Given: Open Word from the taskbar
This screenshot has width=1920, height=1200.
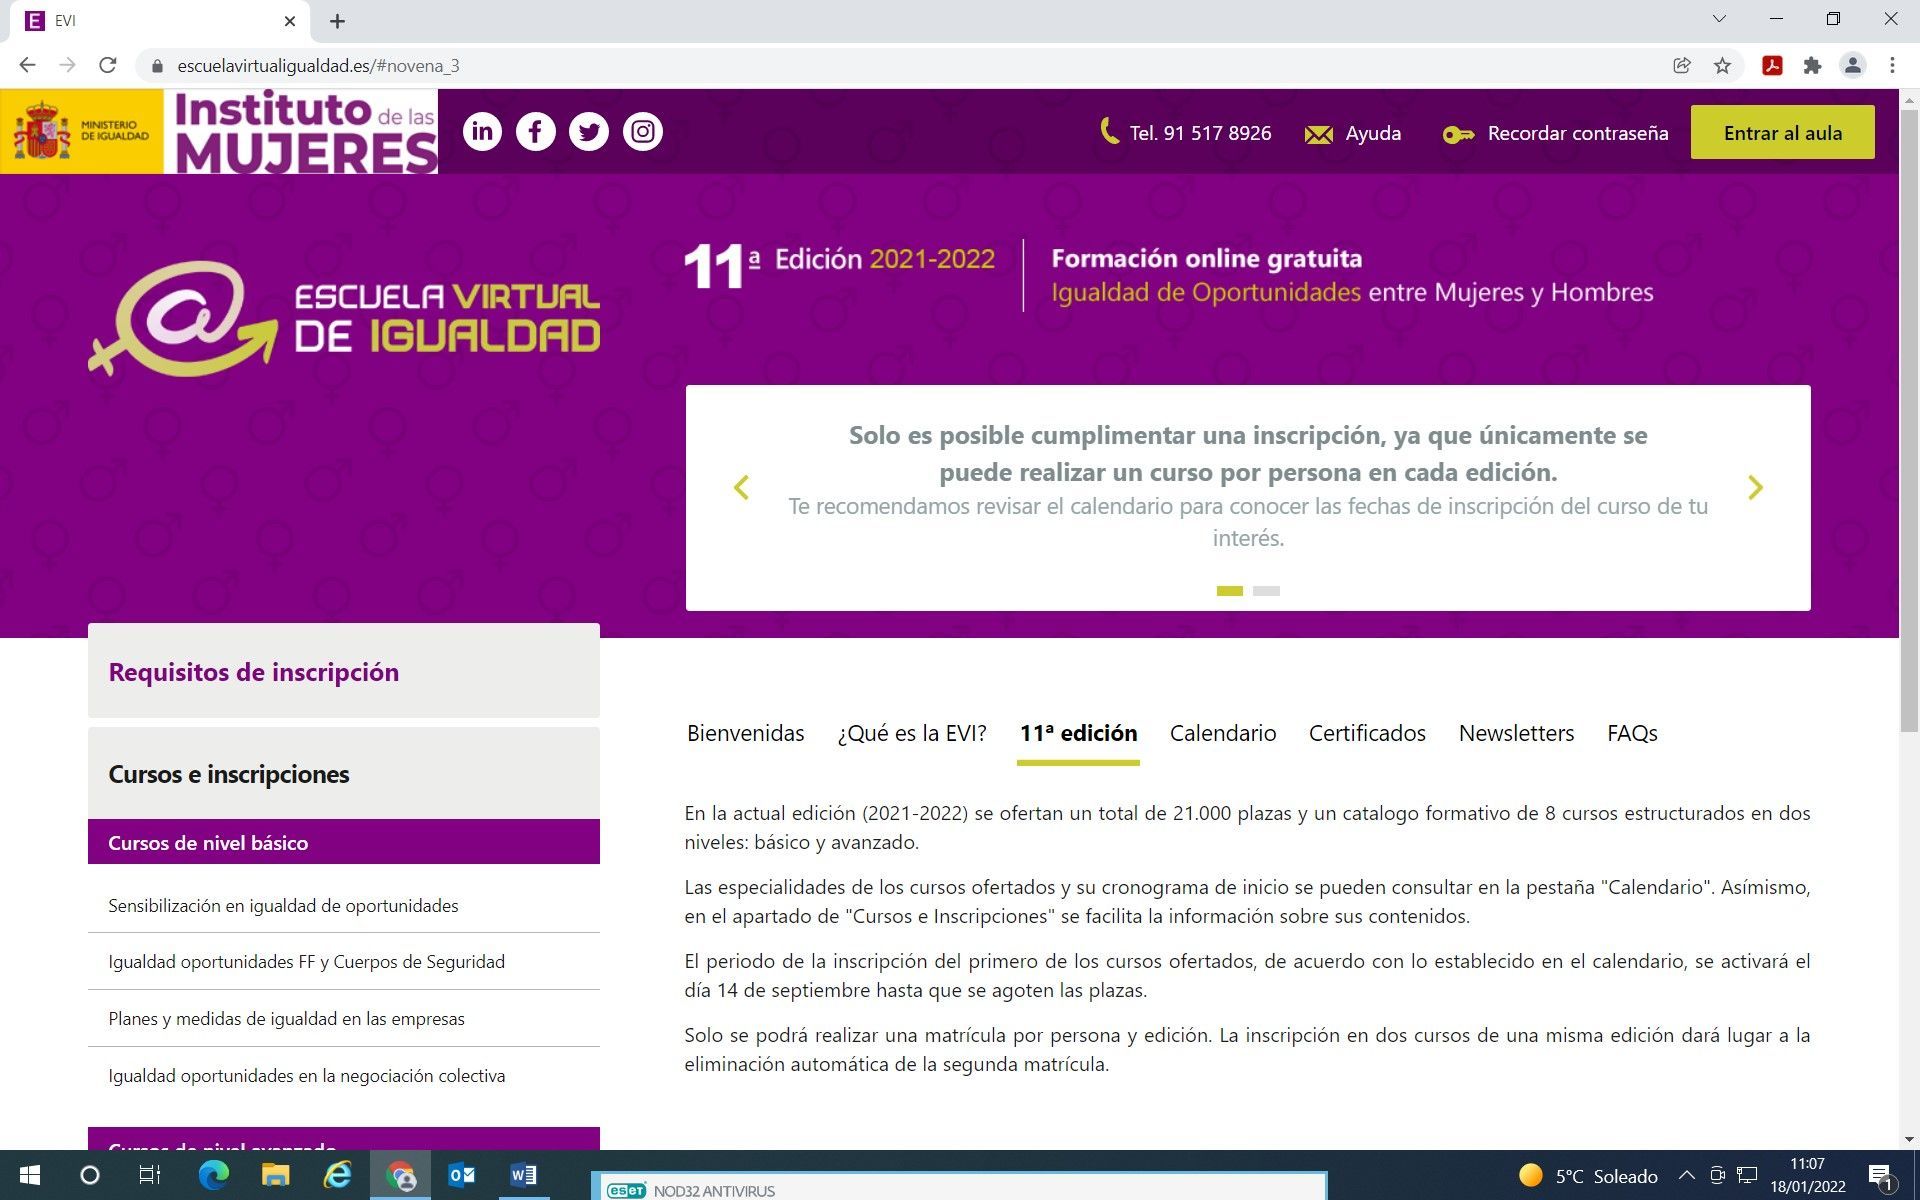Looking at the screenshot, I should [523, 1175].
